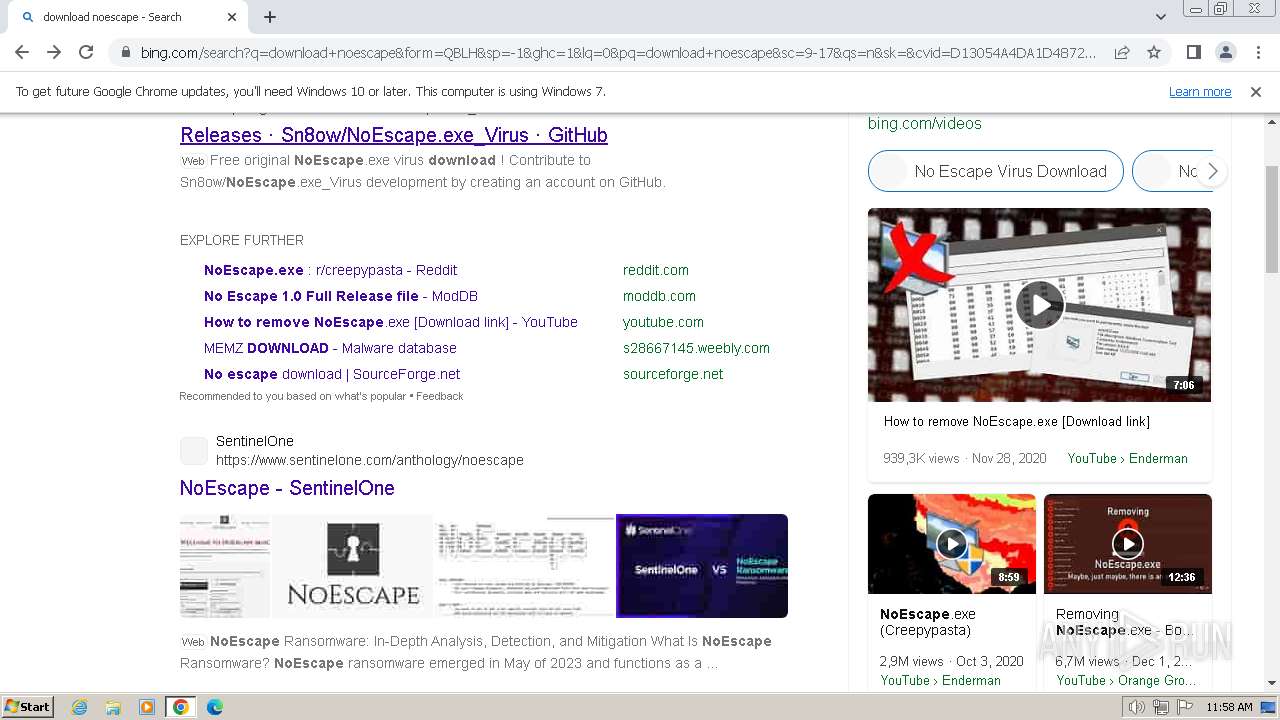Open volume speaker tray icon
Image resolution: width=1280 pixels, height=720 pixels.
pyautogui.click(x=1137, y=707)
